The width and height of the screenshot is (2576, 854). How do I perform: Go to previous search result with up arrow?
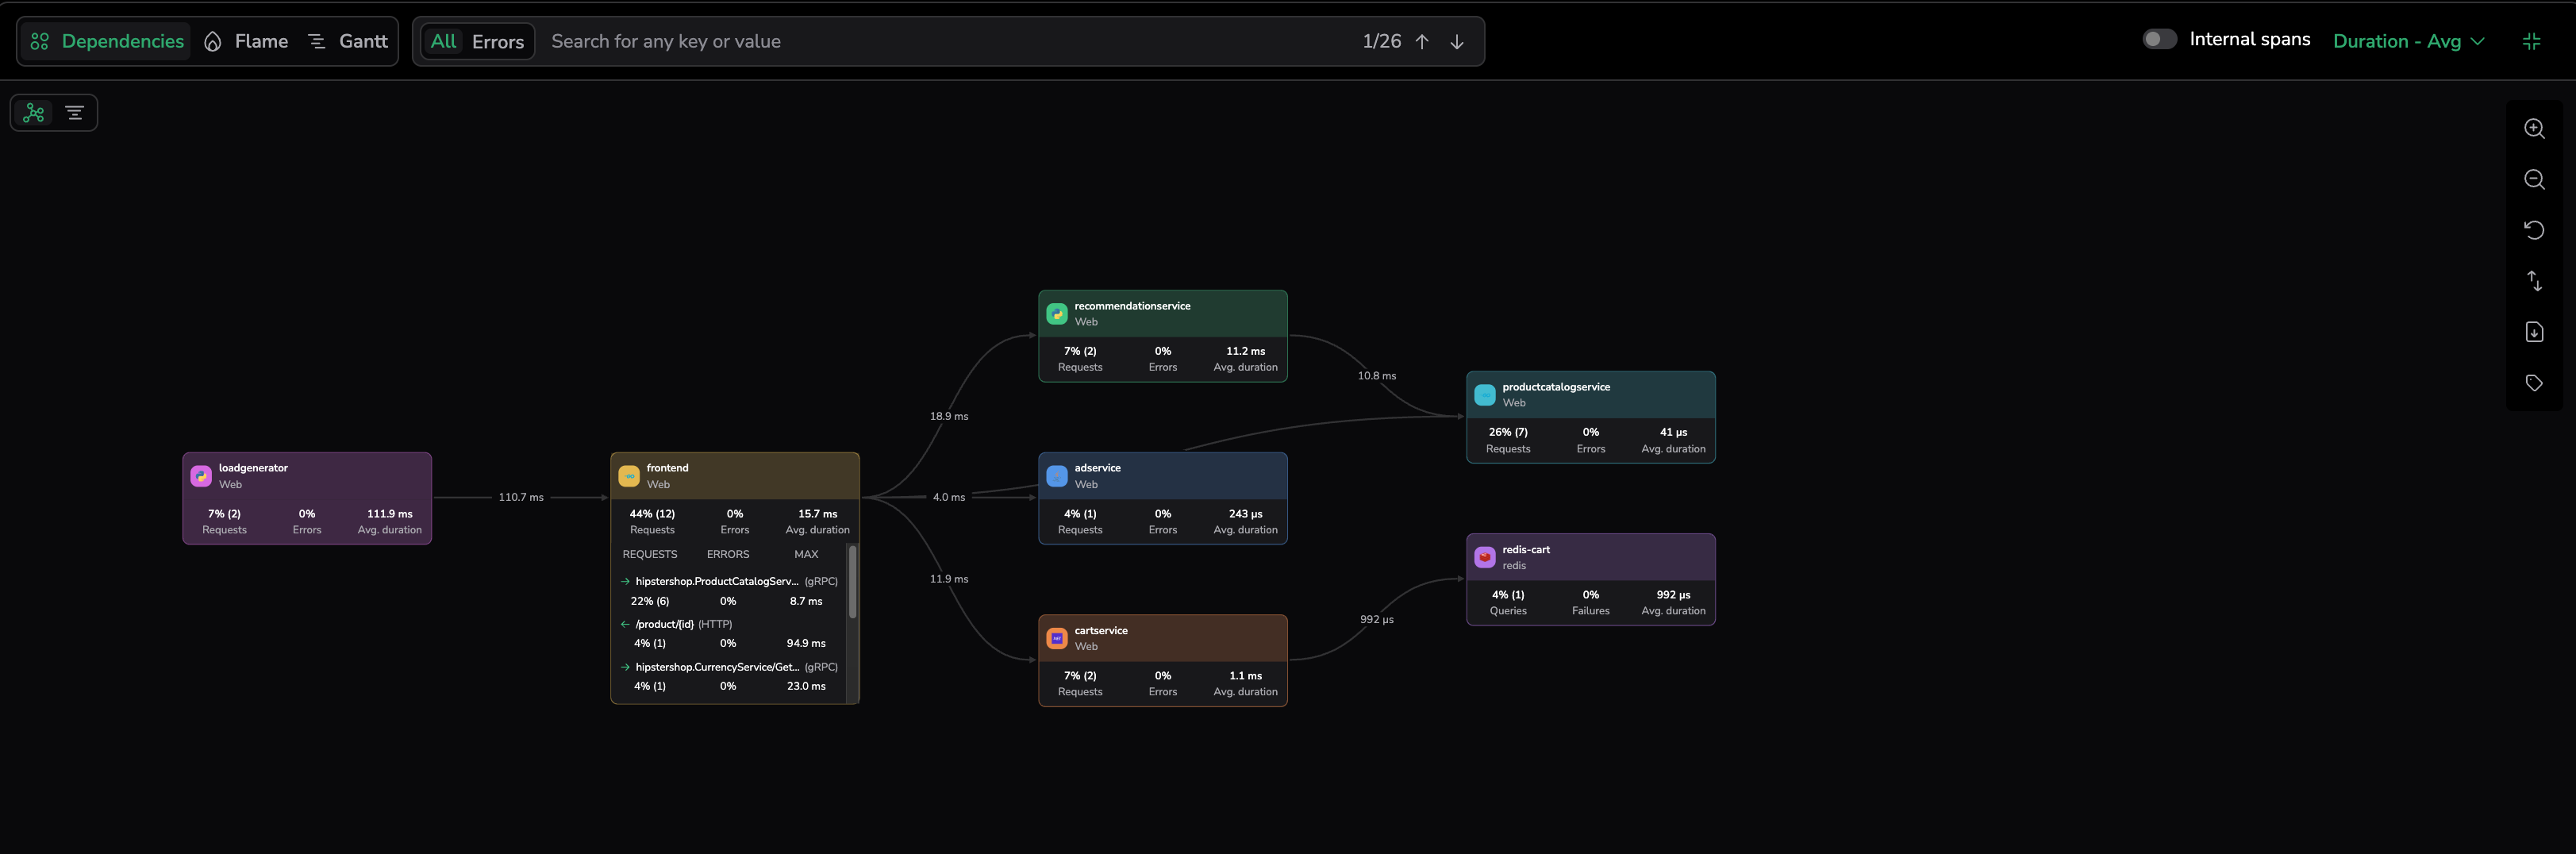(1421, 41)
